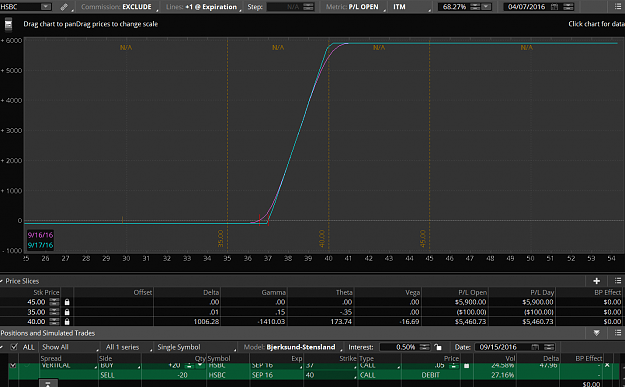This screenshot has width=625, height=387.
Task: Toggle the VERTICAL trade row checkbox
Action: point(13,365)
